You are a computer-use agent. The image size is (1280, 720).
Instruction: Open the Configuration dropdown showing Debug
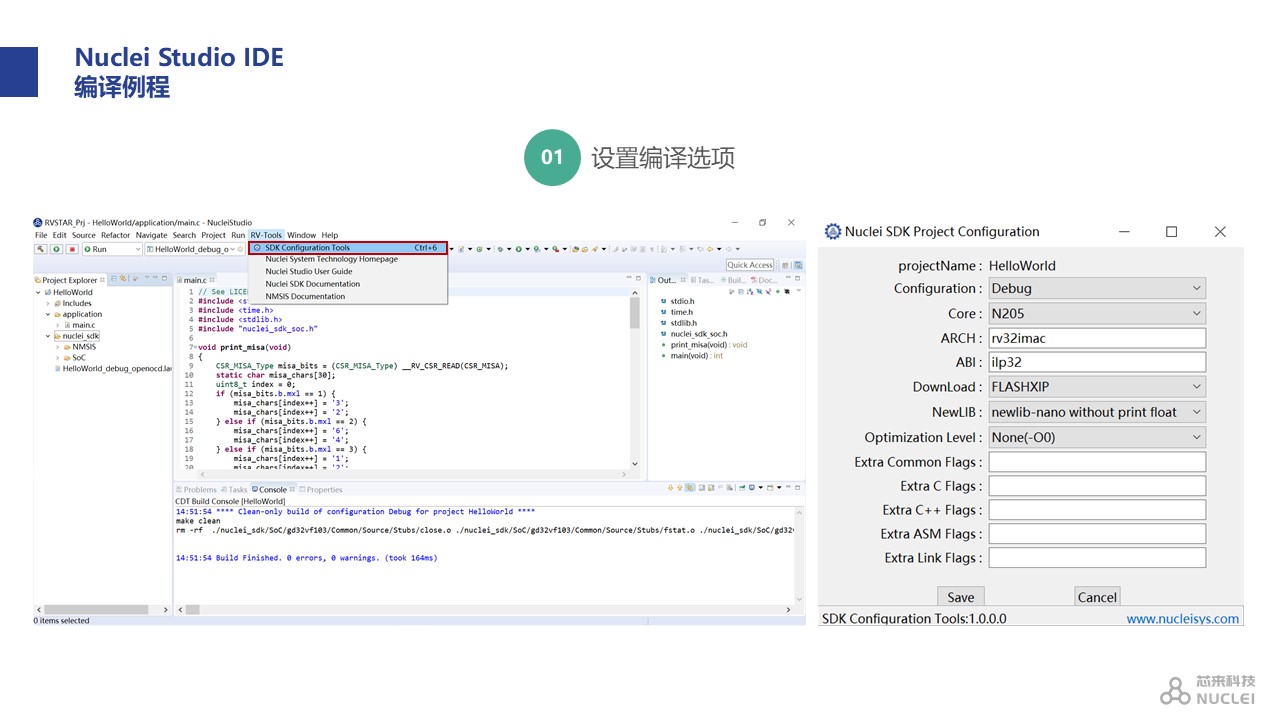(x=1097, y=288)
